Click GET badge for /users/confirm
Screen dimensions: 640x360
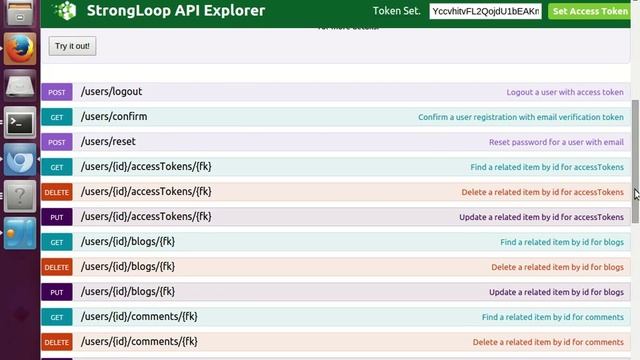tap(57, 117)
